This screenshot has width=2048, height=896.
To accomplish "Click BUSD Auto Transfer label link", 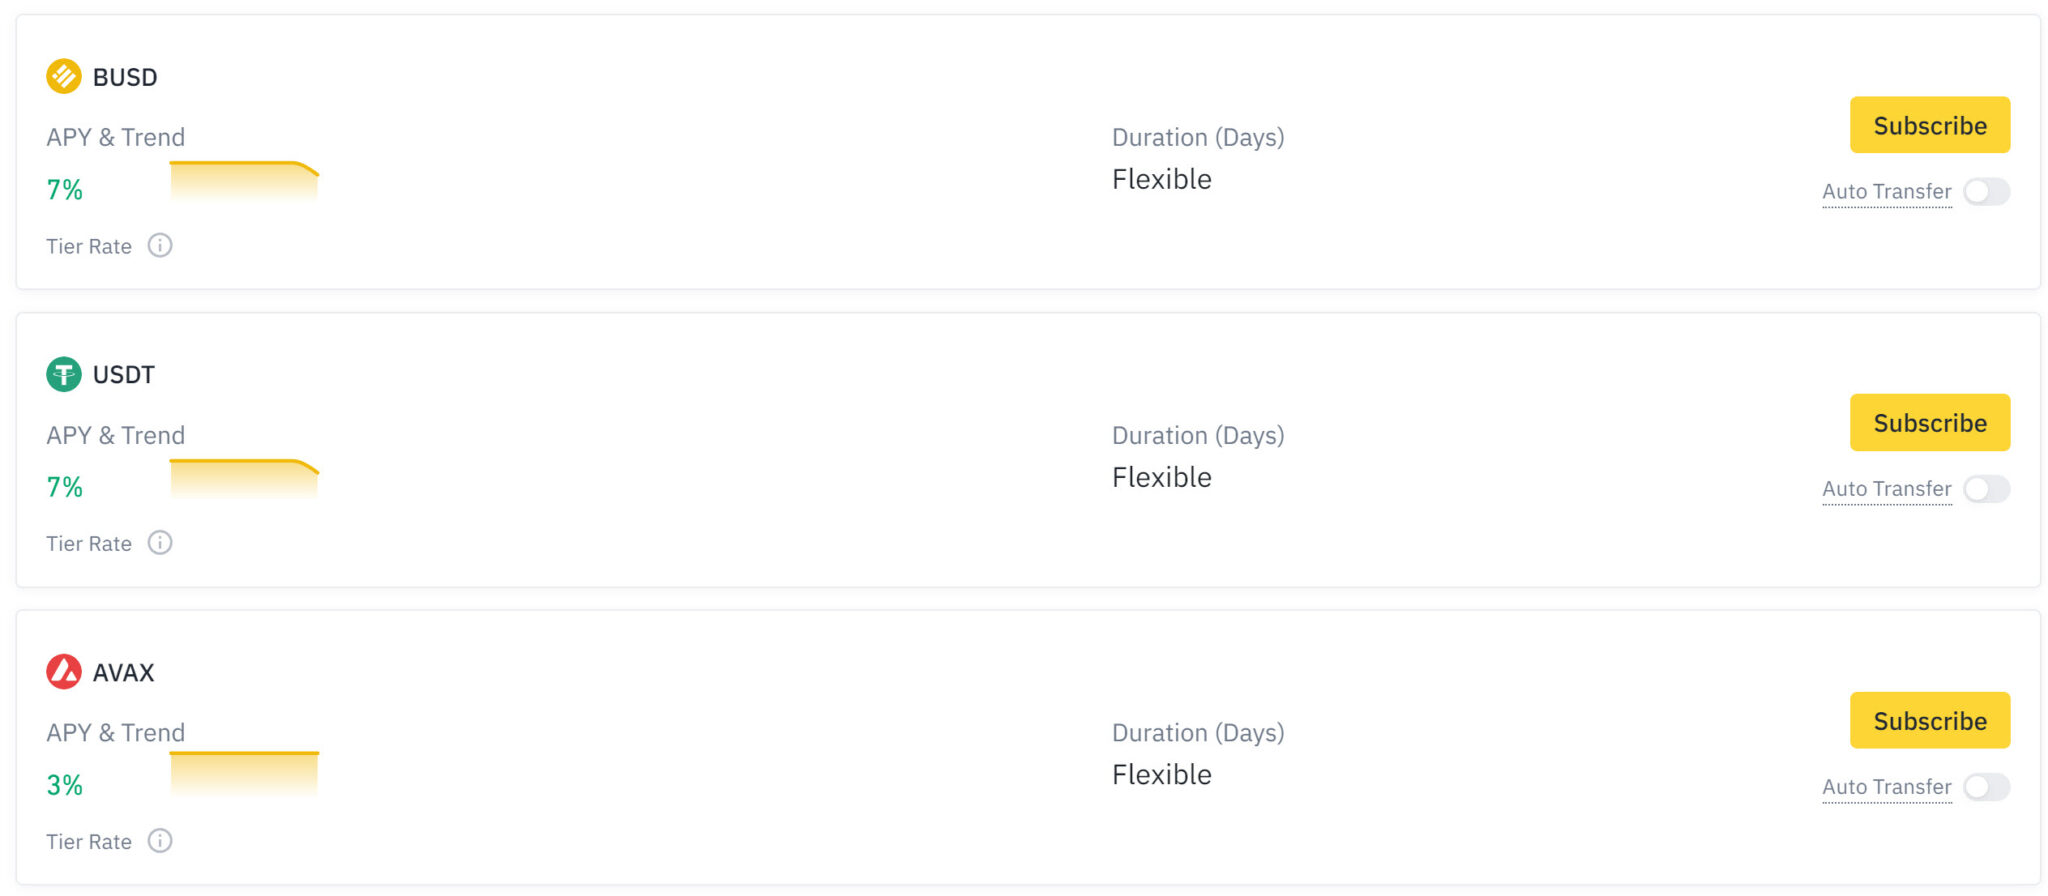I will point(1886,191).
